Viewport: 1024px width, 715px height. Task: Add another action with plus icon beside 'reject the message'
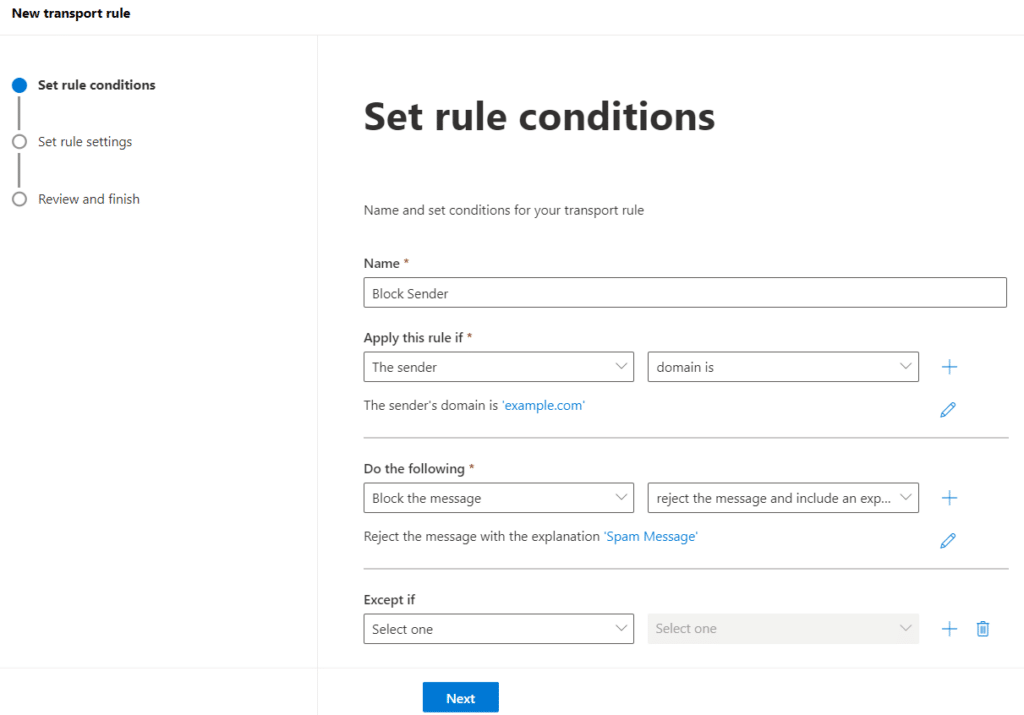(949, 498)
